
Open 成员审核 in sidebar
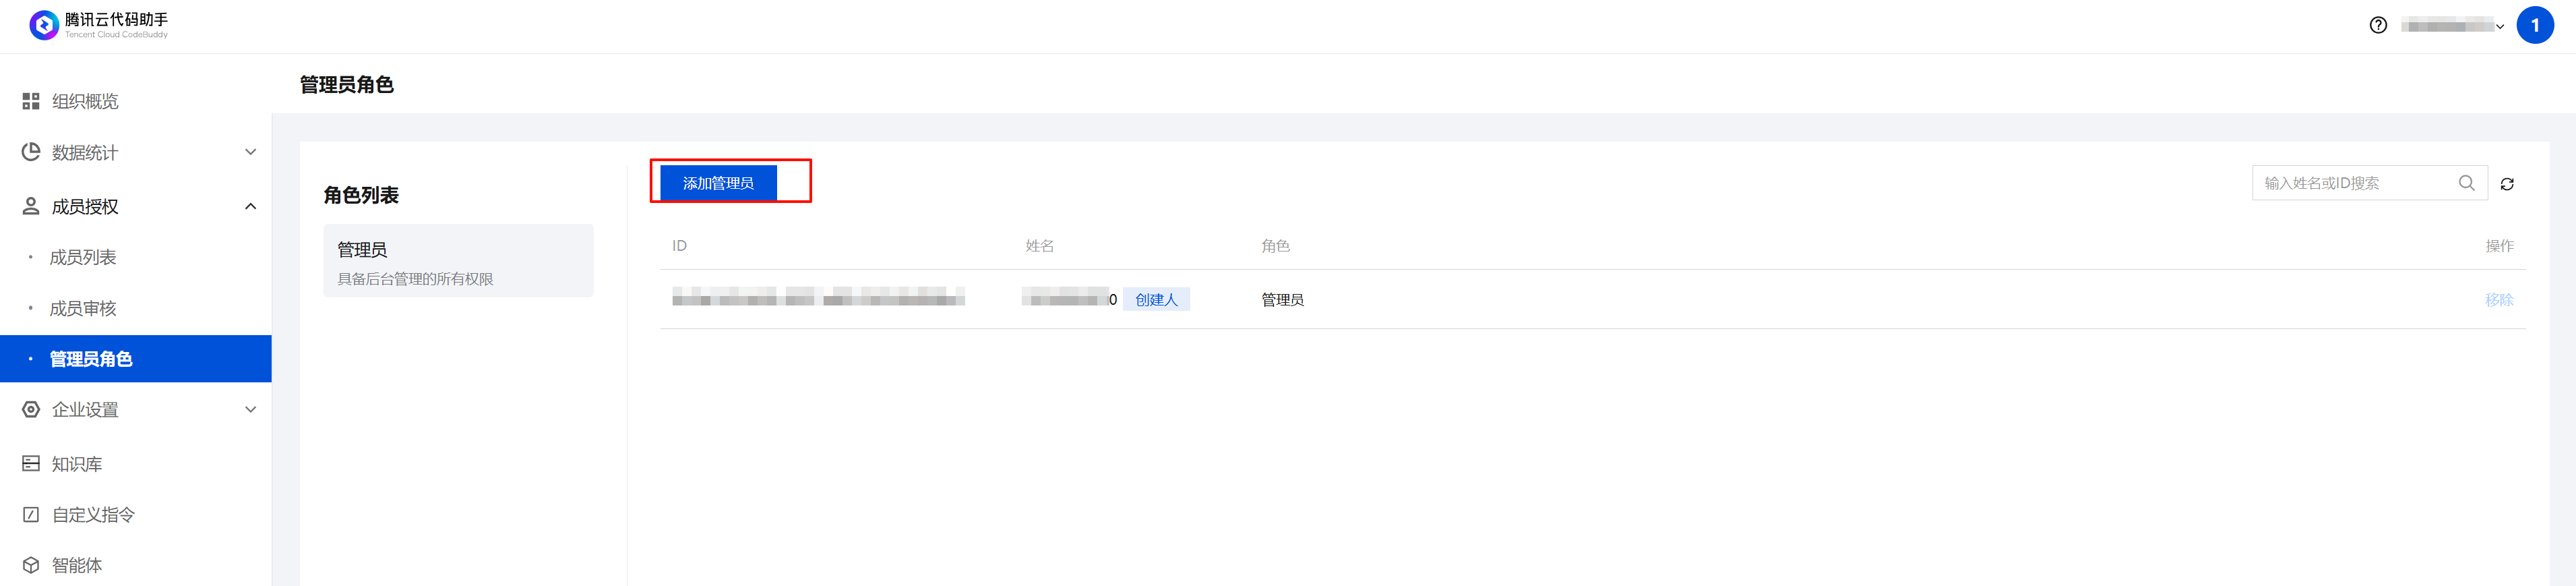tap(83, 309)
